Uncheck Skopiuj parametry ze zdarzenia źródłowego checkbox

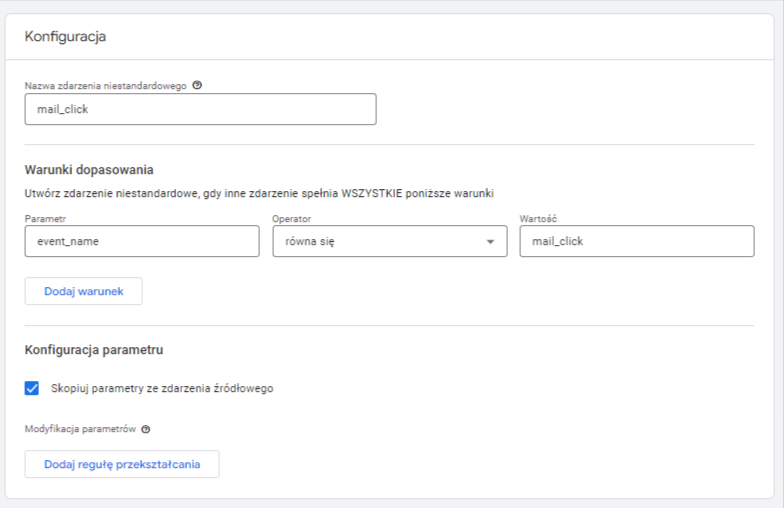tap(32, 388)
